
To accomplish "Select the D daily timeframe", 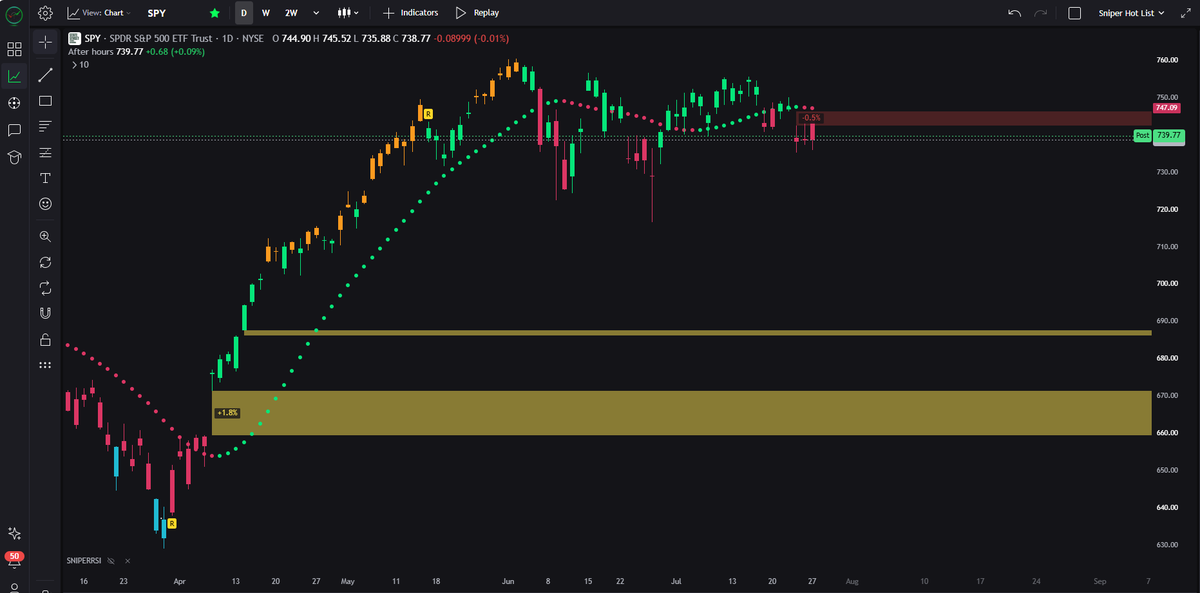I will 244,13.
